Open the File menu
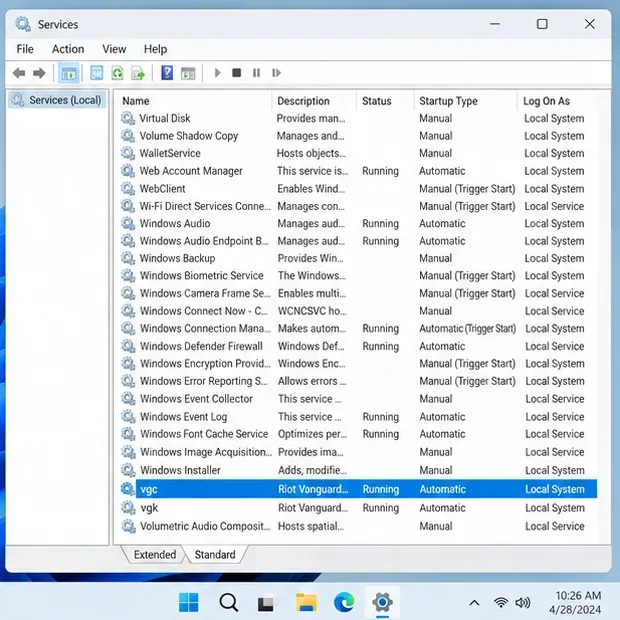 (x=25, y=49)
